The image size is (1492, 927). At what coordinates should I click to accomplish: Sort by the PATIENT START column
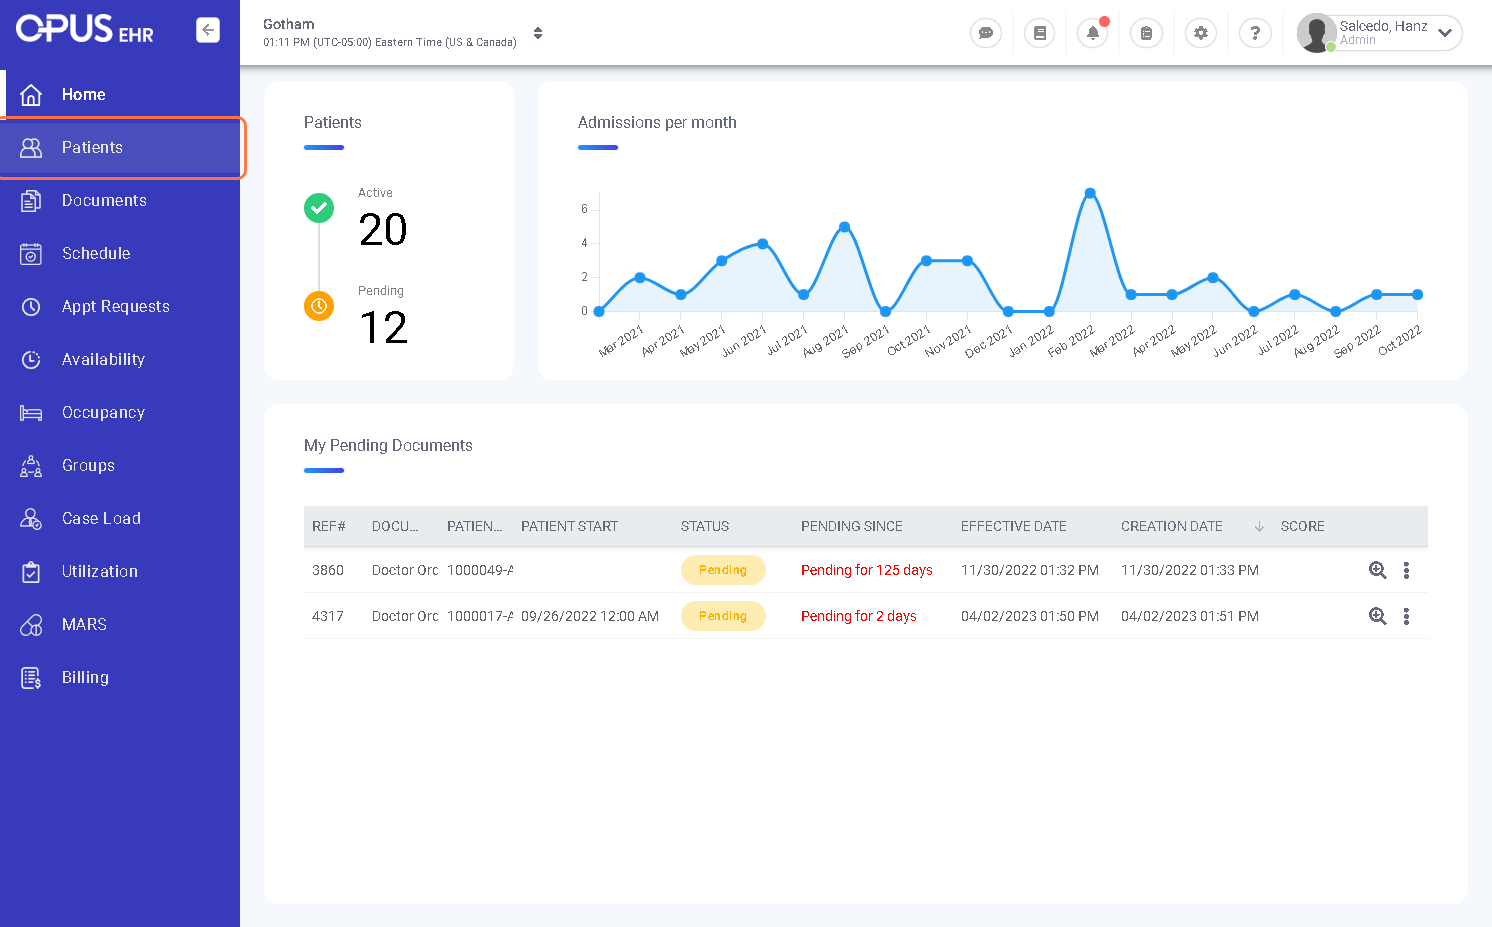(x=569, y=526)
